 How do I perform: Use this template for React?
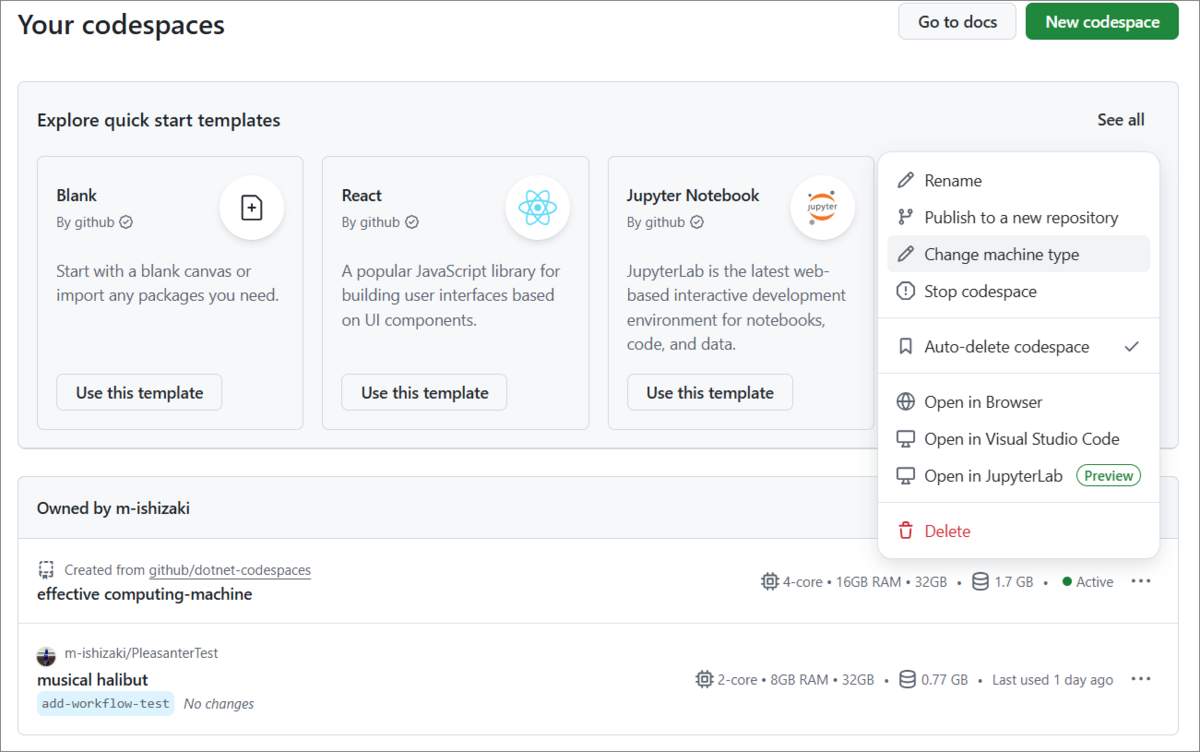click(425, 393)
